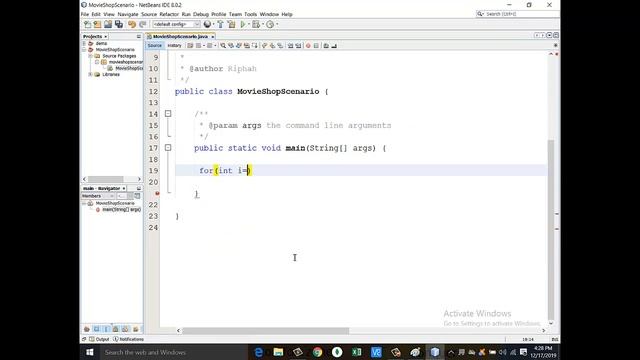This screenshot has height=360, width=640.
Task: Click the Undo toolbar icon
Action: 132,24
